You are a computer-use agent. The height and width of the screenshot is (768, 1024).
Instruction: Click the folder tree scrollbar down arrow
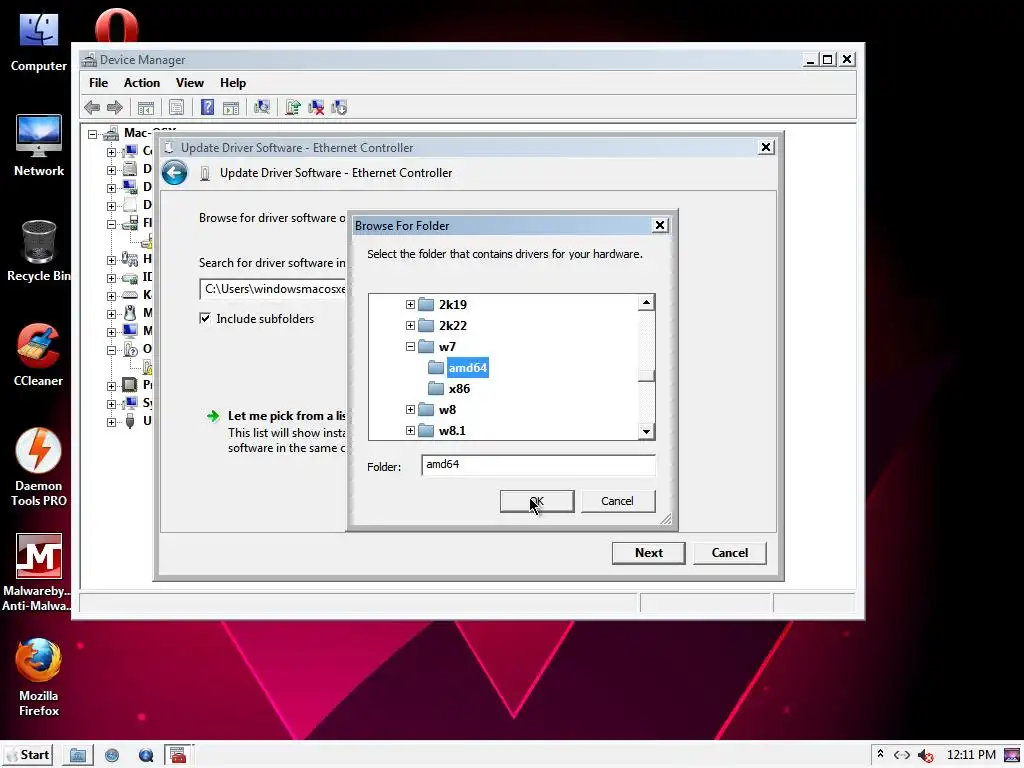[x=646, y=431]
